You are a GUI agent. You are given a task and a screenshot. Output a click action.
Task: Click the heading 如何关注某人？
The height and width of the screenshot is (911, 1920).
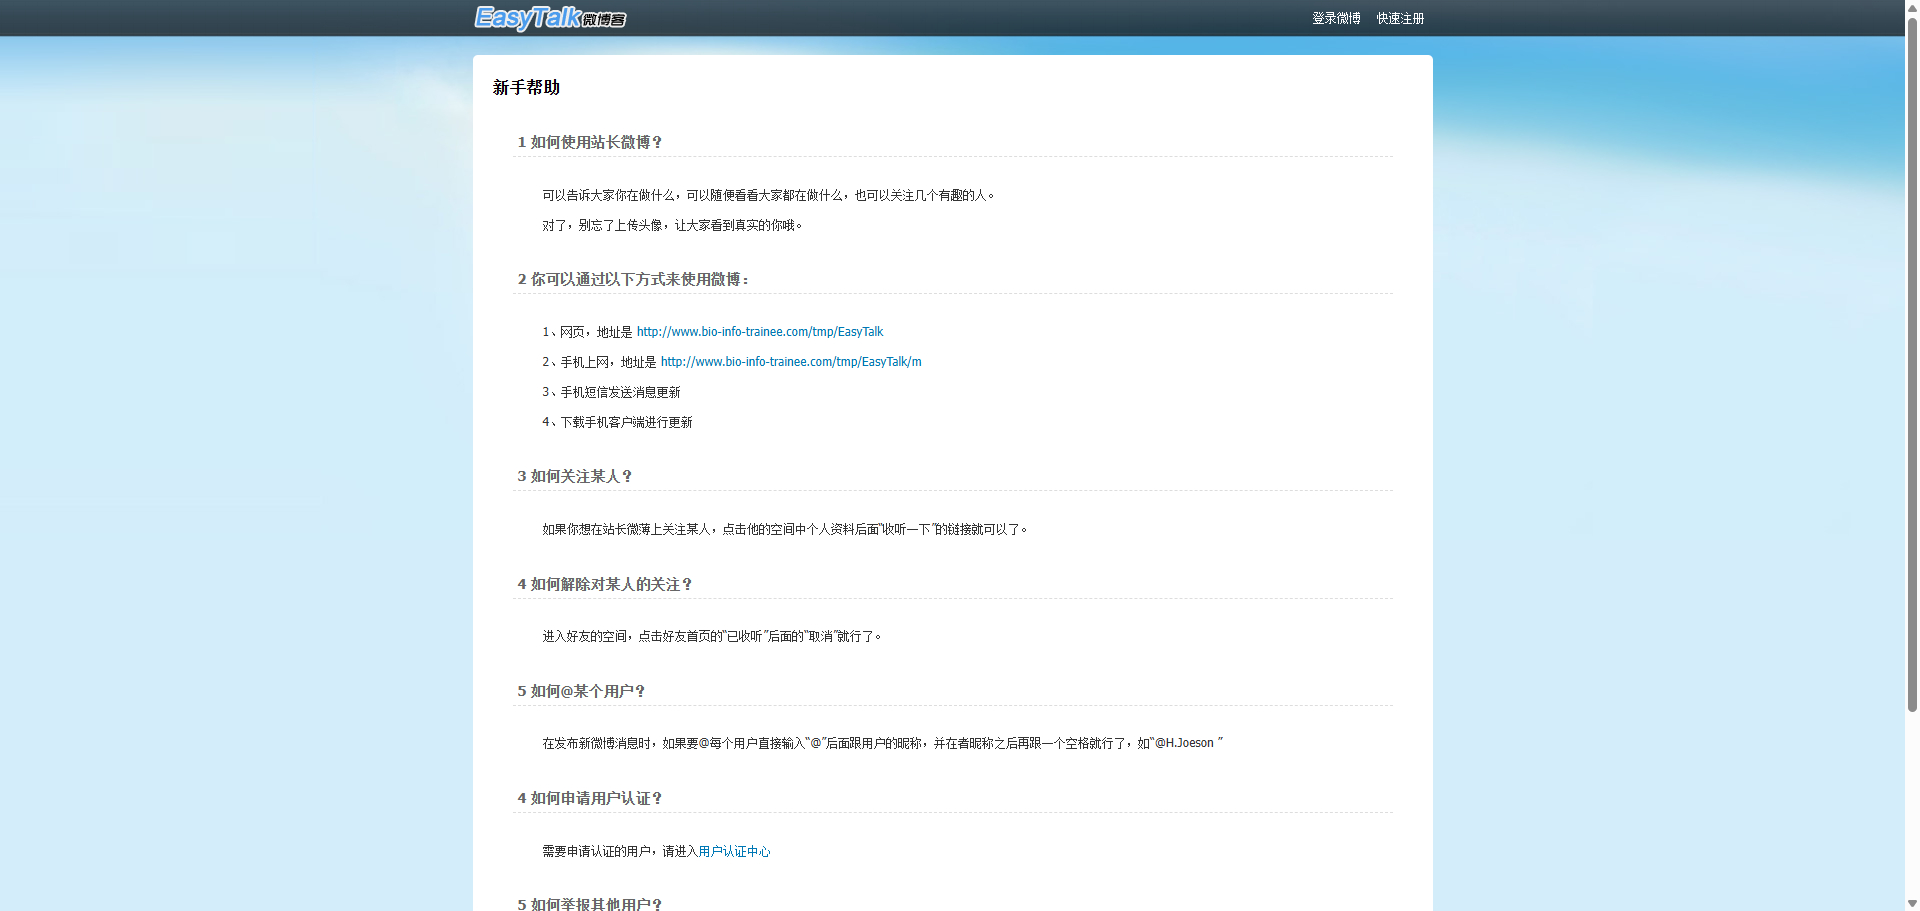(575, 477)
